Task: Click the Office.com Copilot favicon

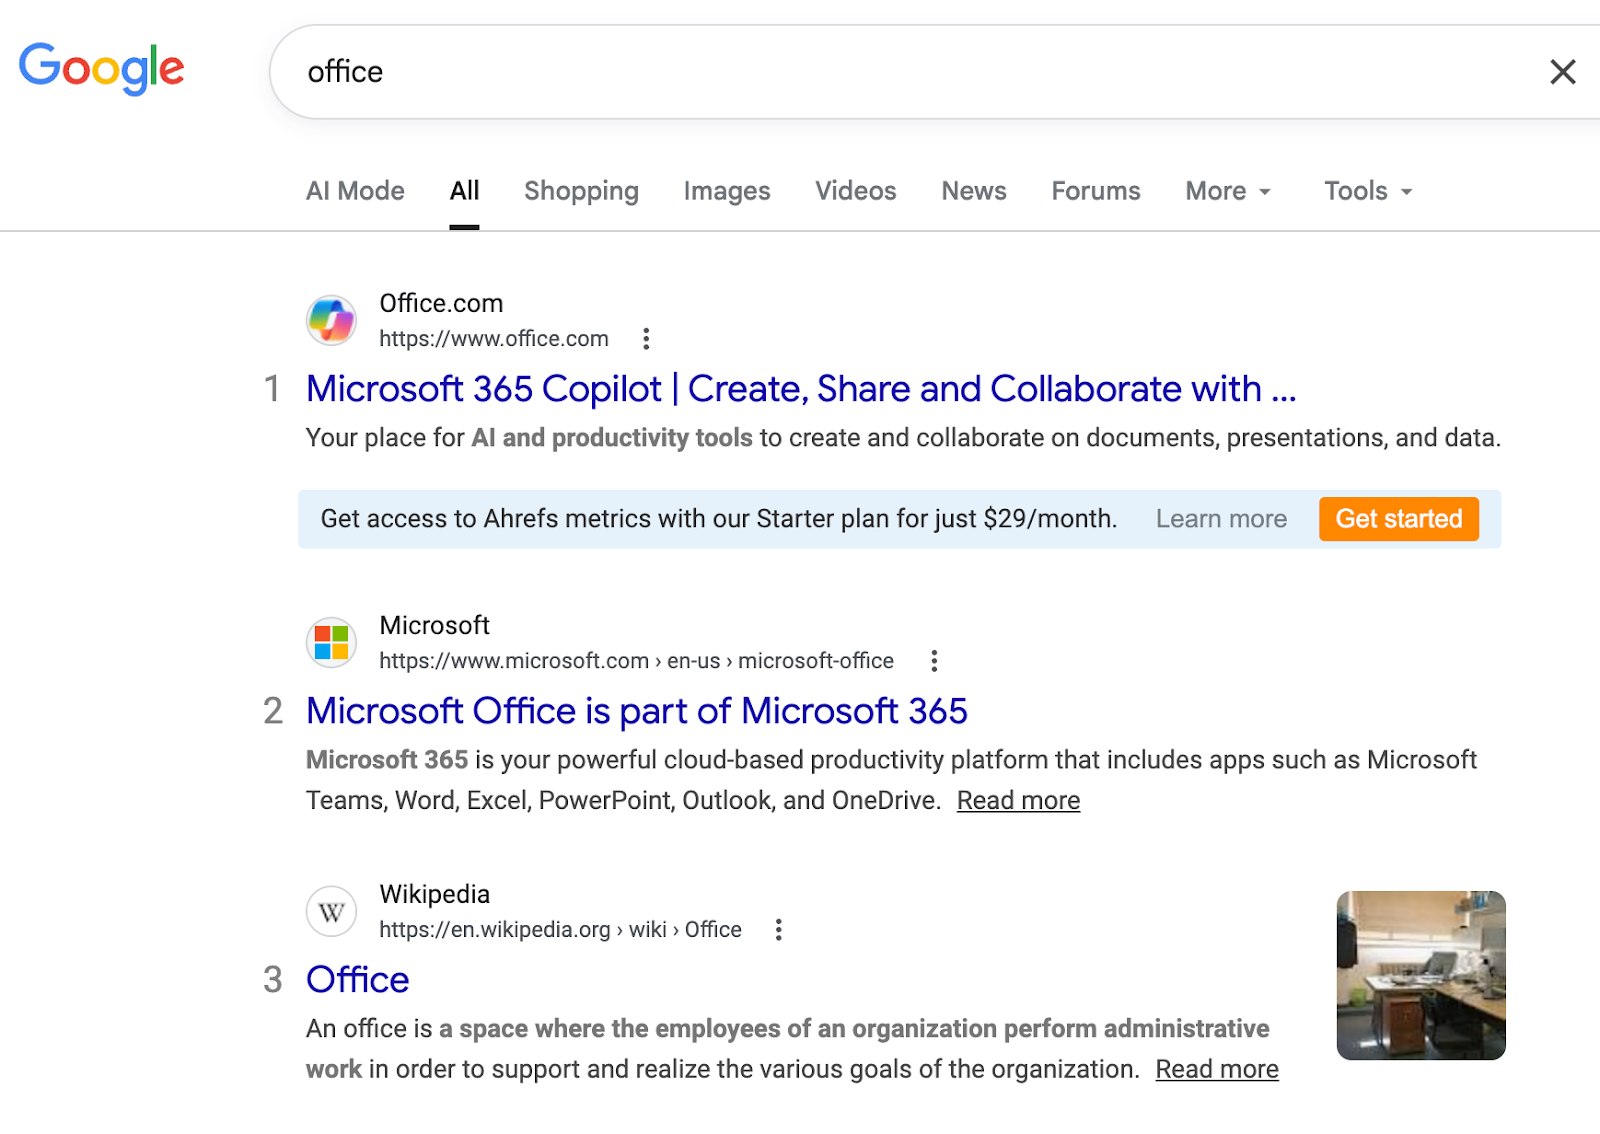Action: [x=331, y=320]
